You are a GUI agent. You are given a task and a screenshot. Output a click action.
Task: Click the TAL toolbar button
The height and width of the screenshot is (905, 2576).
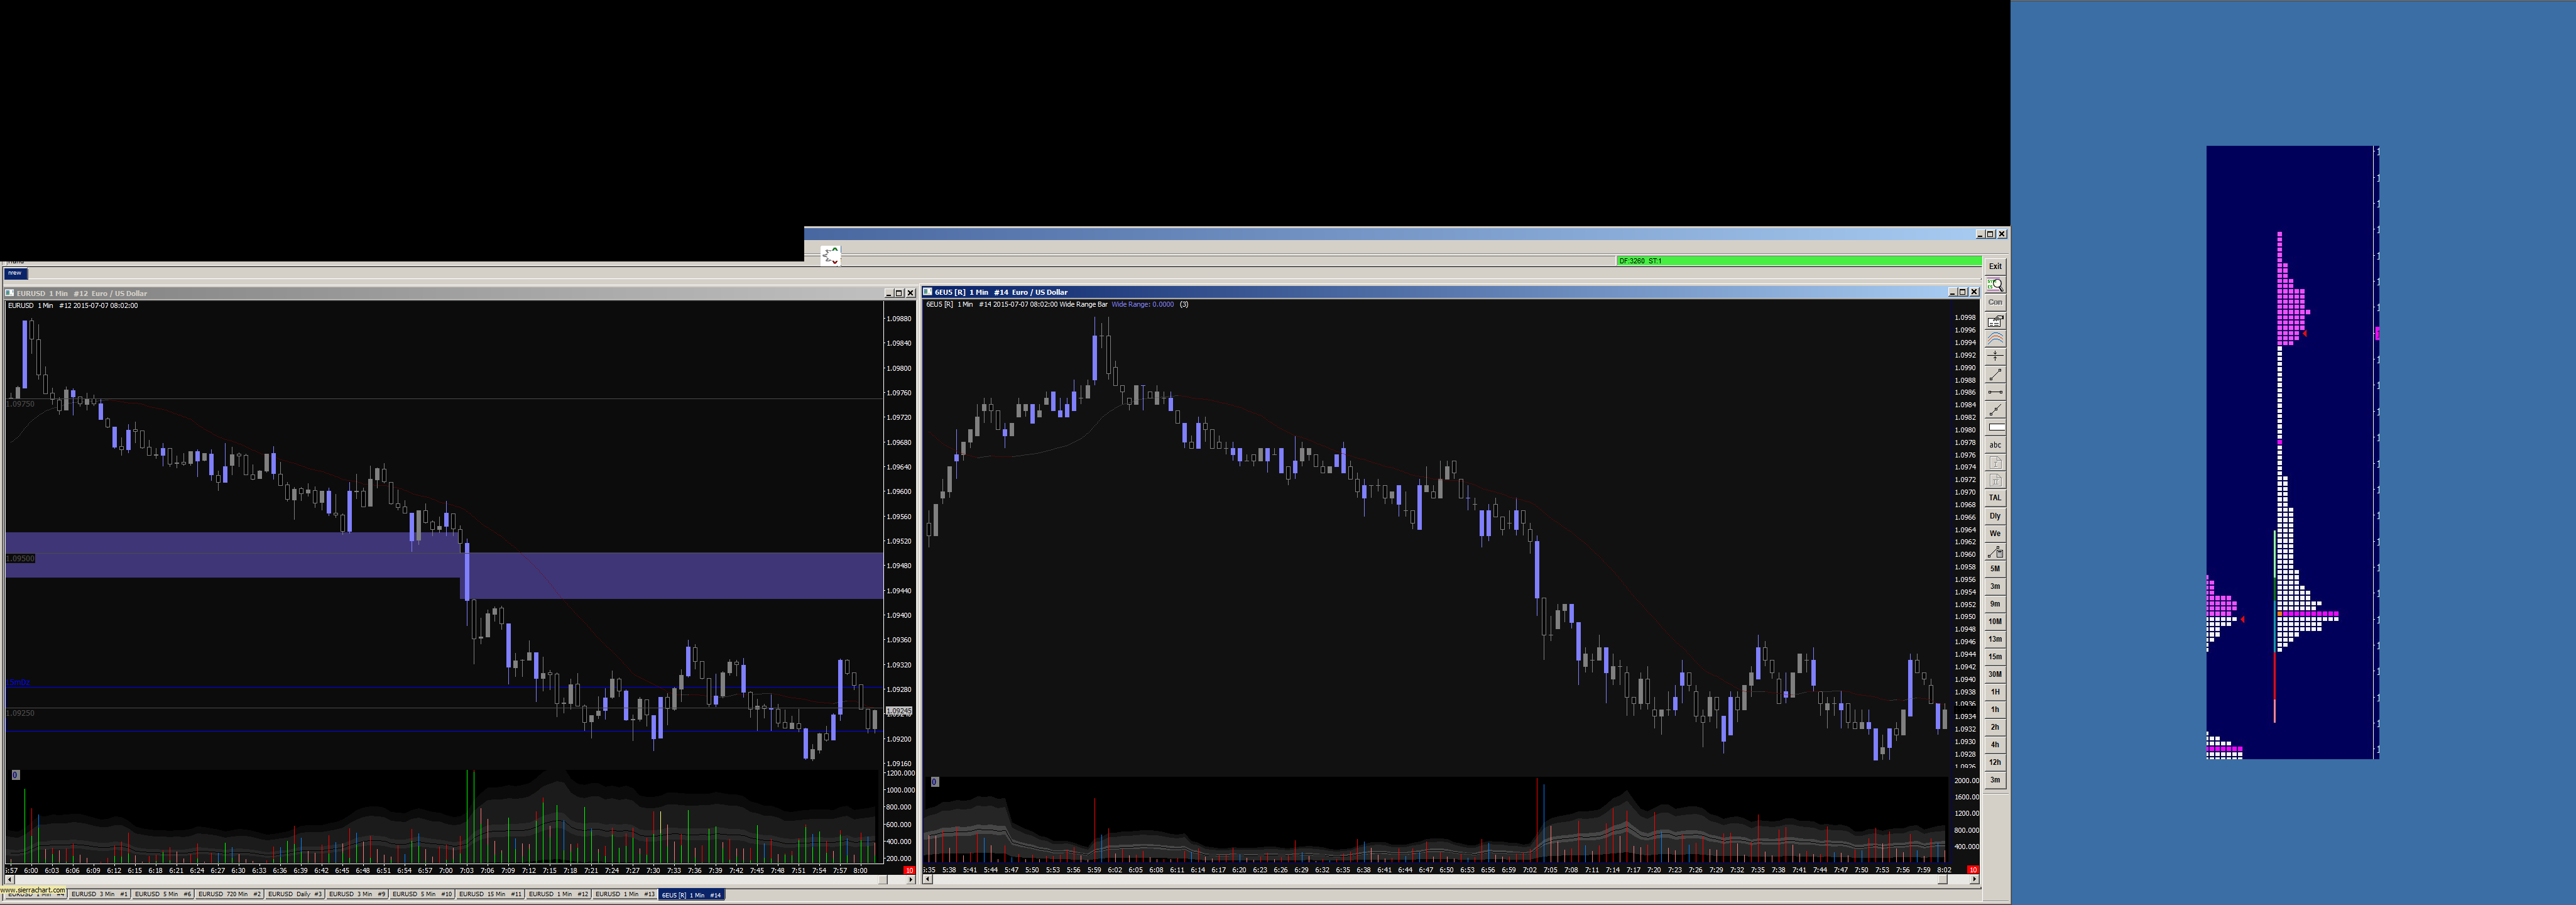pos(1994,498)
